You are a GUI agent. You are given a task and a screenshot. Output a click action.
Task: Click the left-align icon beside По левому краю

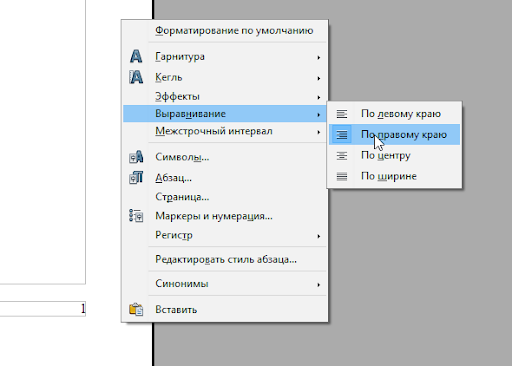coord(342,114)
